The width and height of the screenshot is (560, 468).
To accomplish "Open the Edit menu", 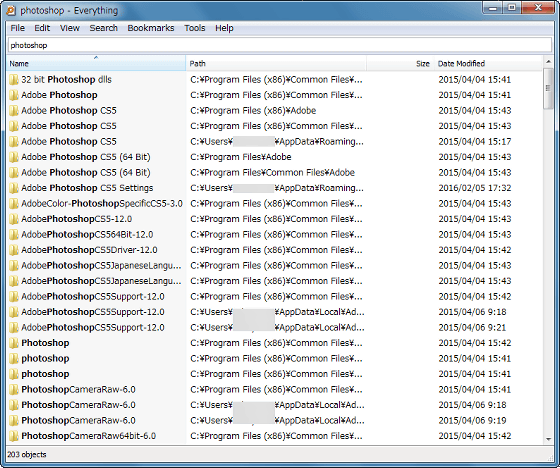I will (42, 28).
